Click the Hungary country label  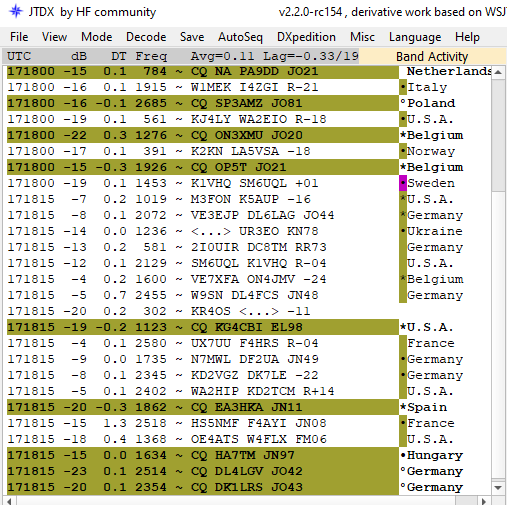tap(435, 455)
